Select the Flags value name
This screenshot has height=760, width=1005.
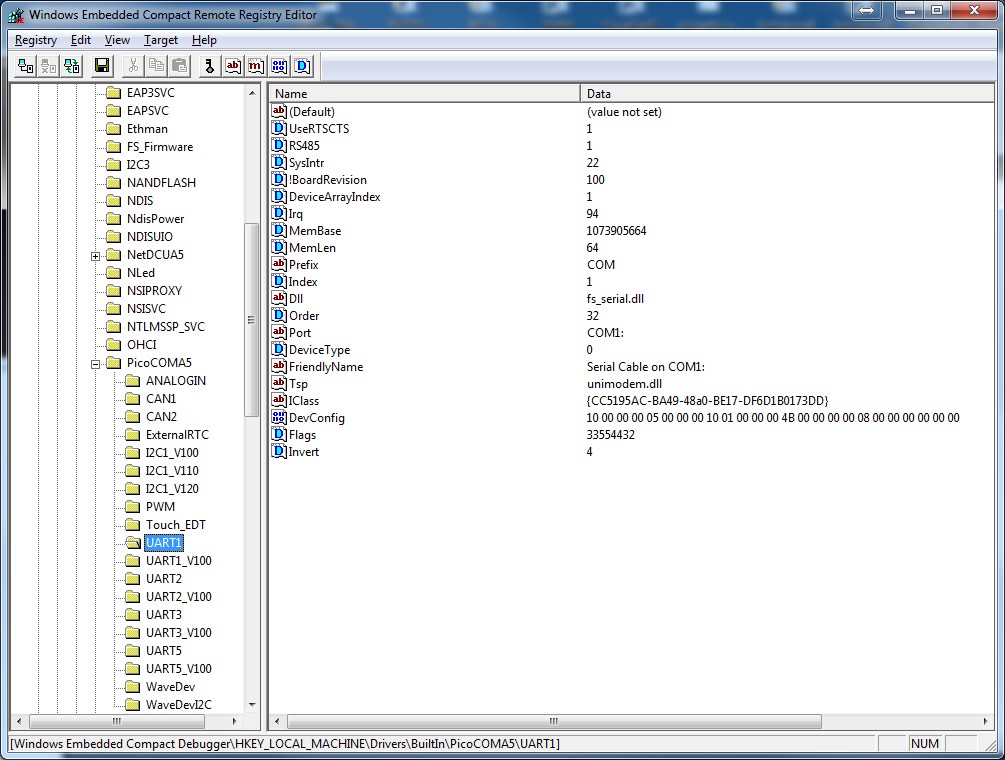click(x=302, y=434)
